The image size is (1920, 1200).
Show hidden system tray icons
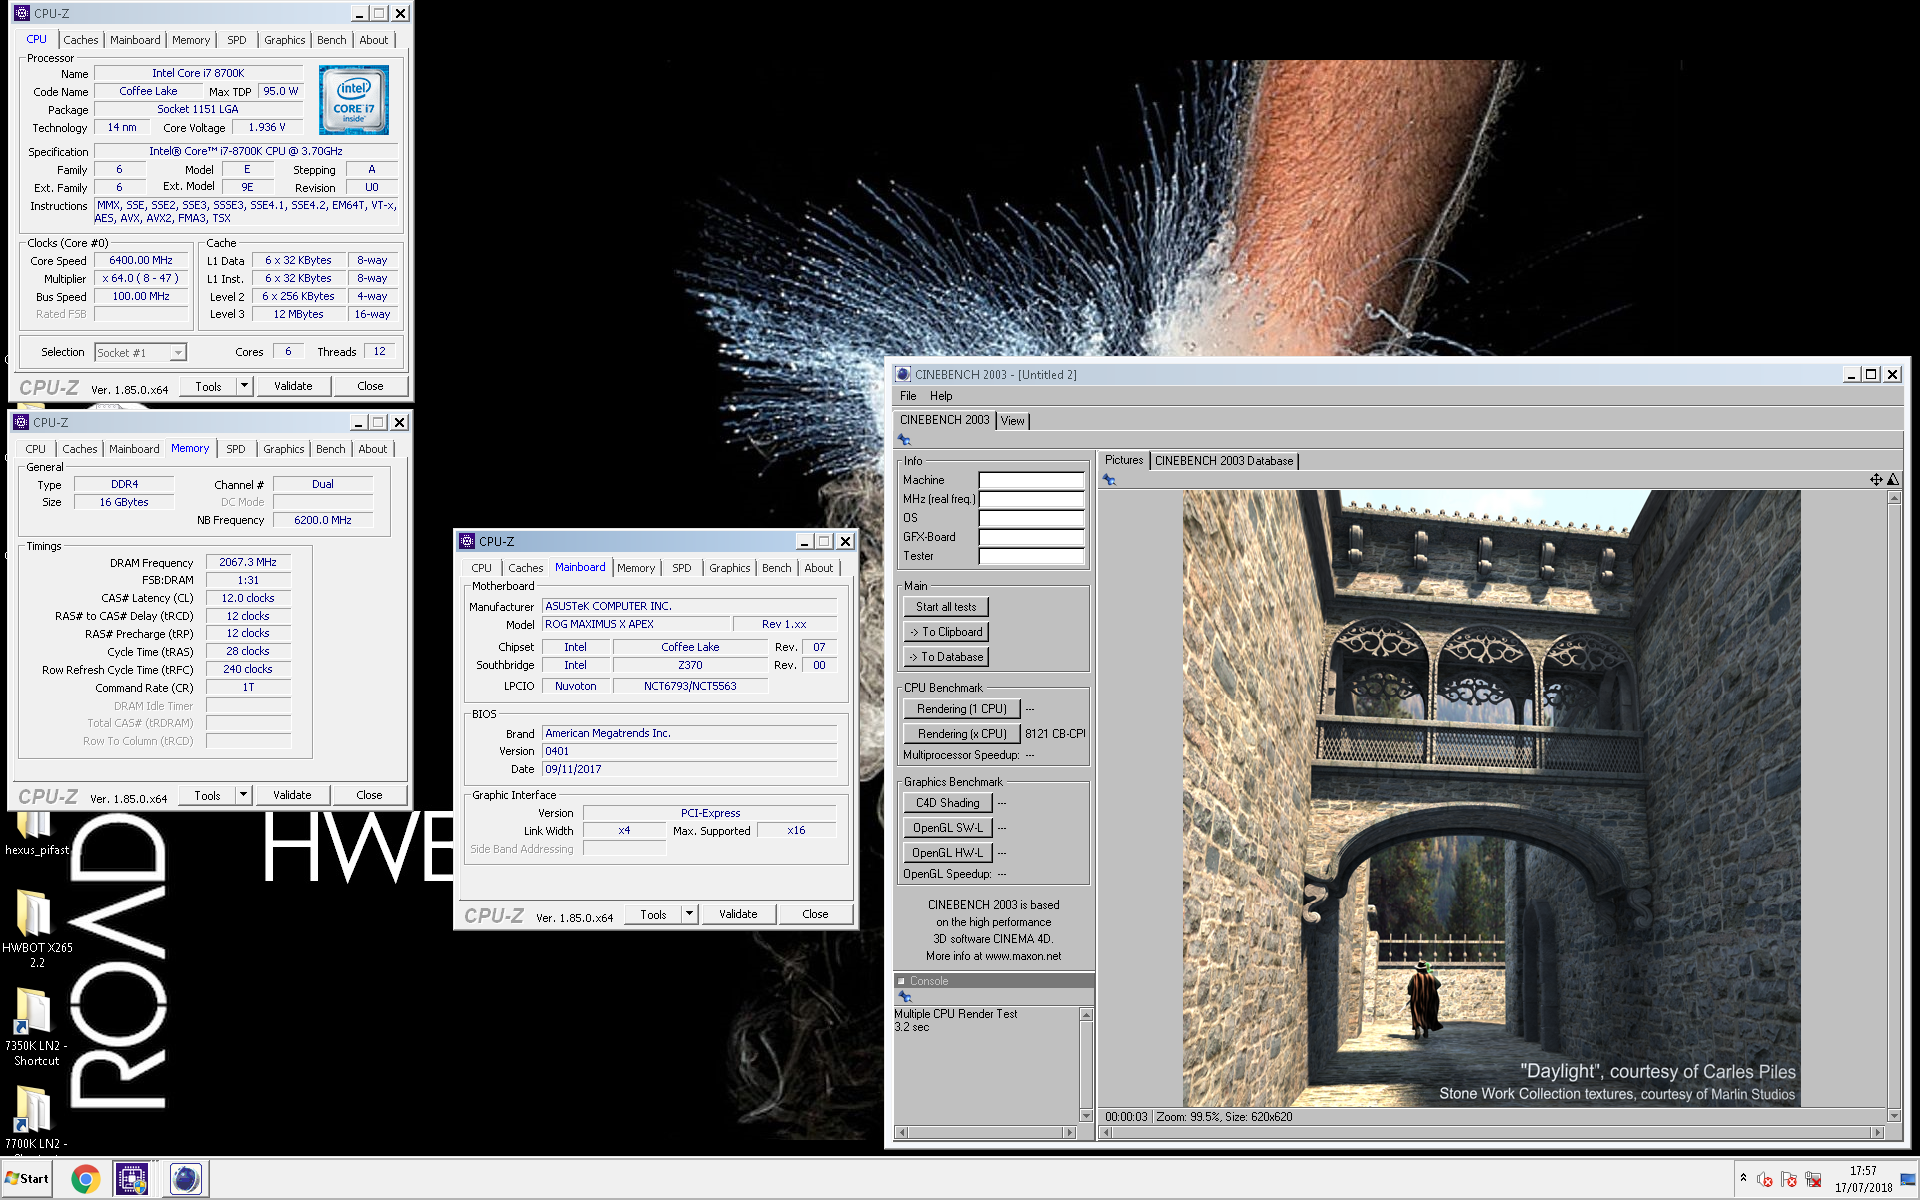pos(1743,1178)
